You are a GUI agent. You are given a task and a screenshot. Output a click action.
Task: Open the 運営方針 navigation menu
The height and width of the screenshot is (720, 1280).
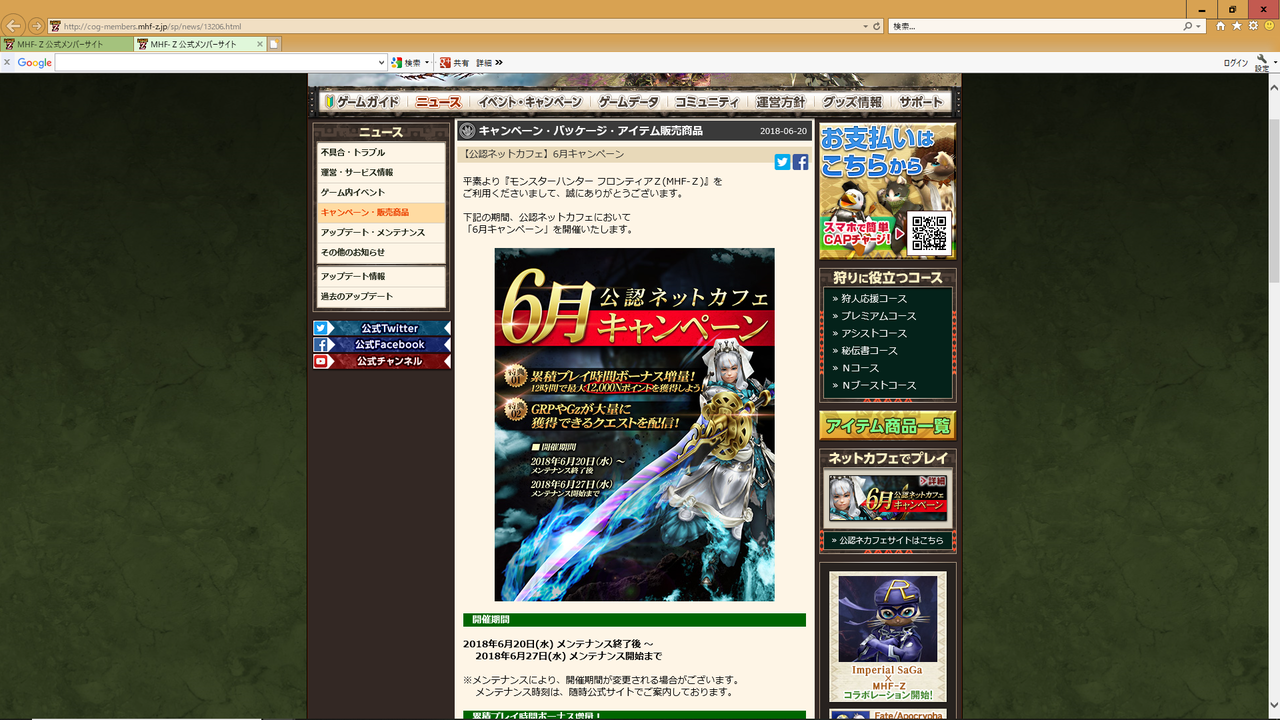(x=781, y=102)
